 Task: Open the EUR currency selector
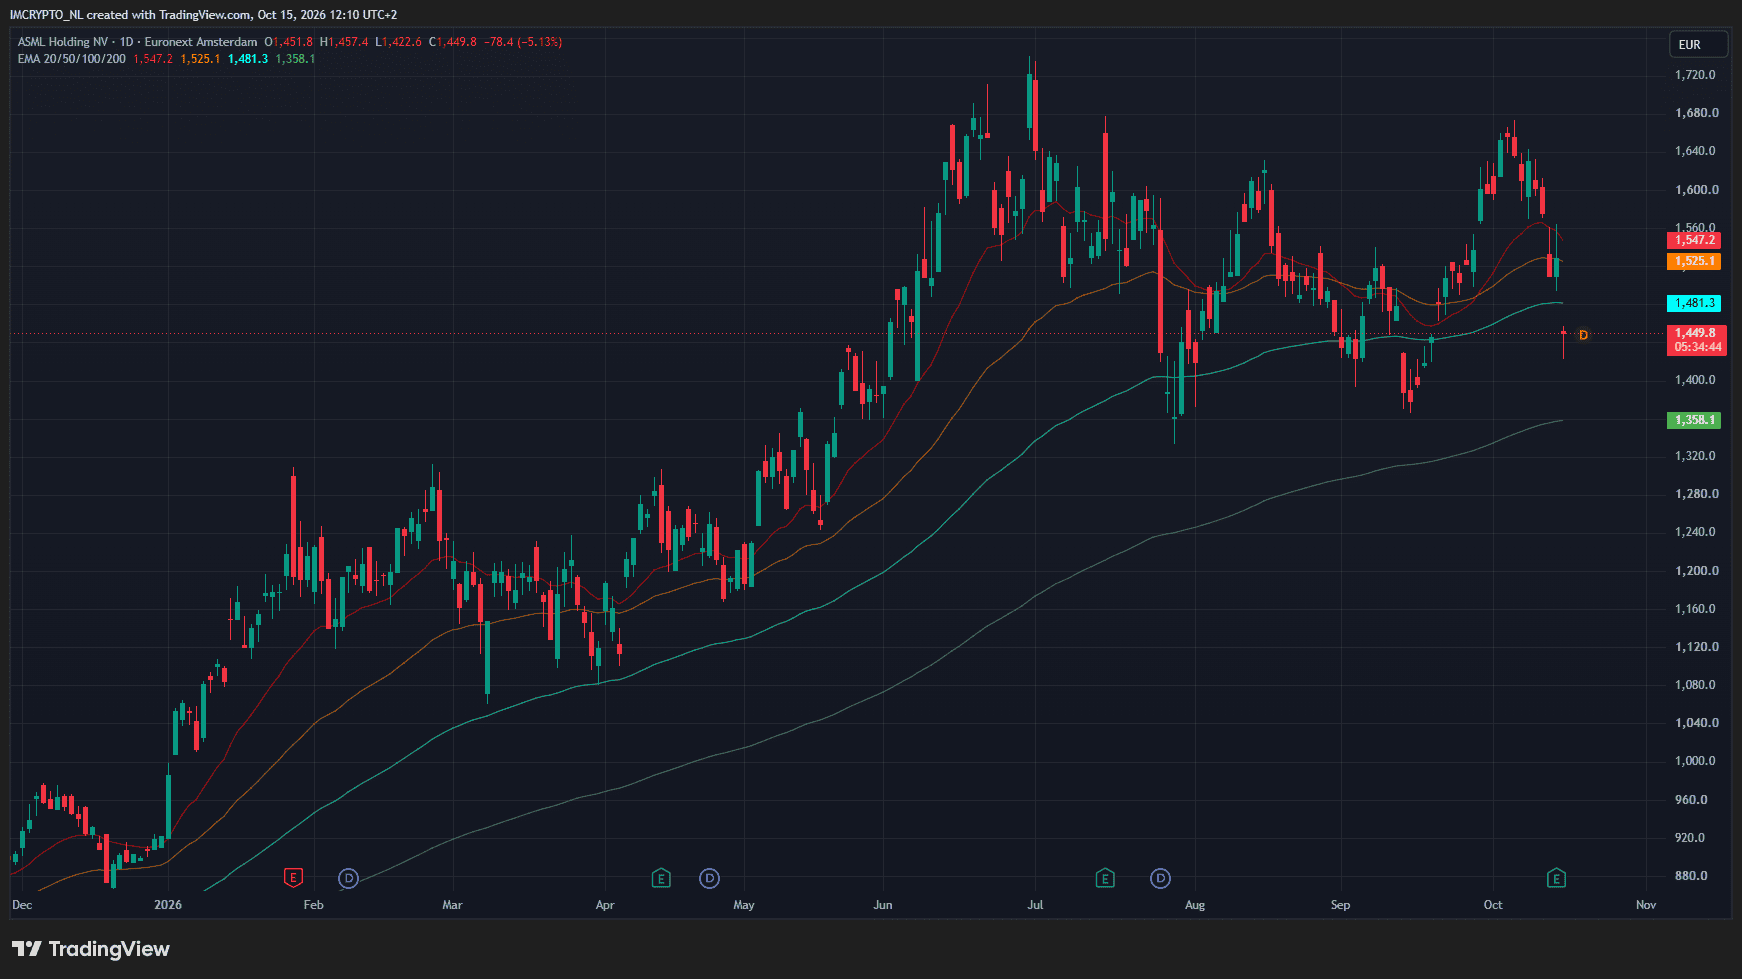1698,44
